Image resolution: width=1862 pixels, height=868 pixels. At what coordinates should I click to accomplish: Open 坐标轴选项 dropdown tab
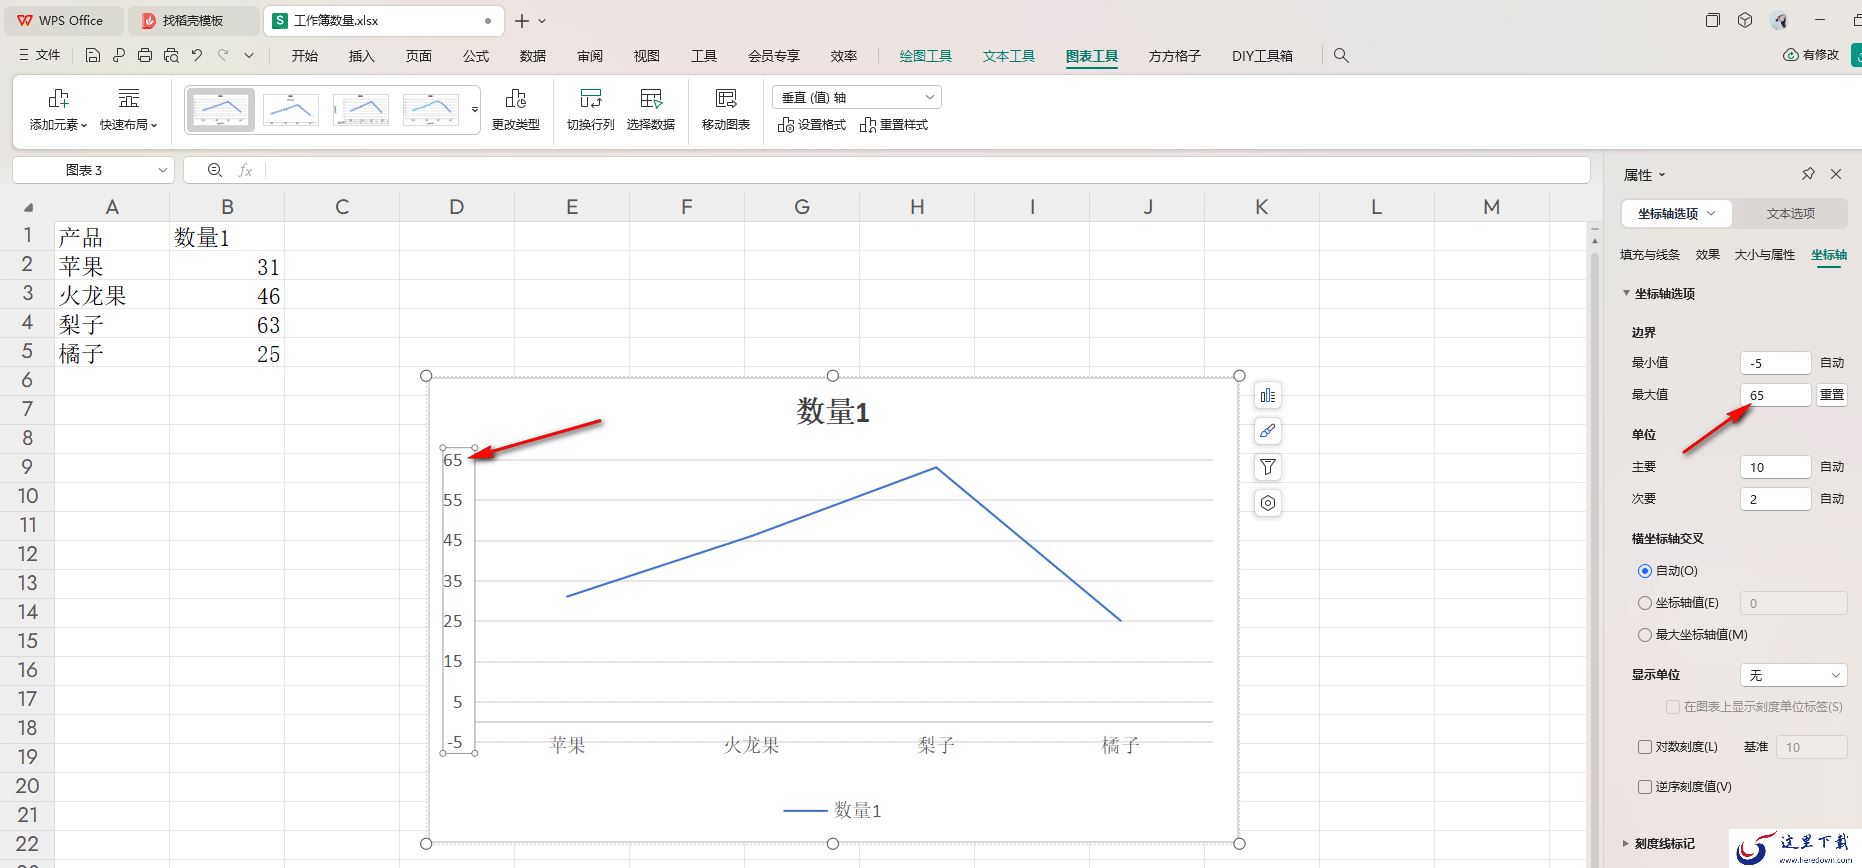[1677, 213]
